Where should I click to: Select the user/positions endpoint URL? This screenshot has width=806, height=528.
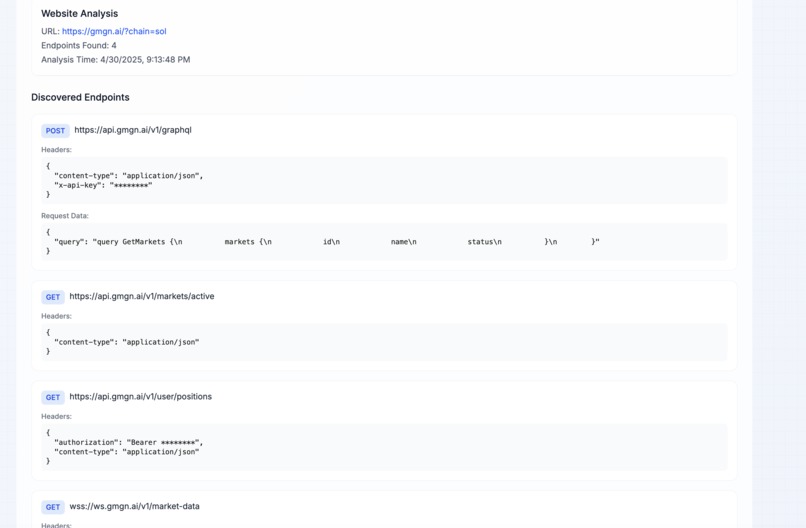140,396
